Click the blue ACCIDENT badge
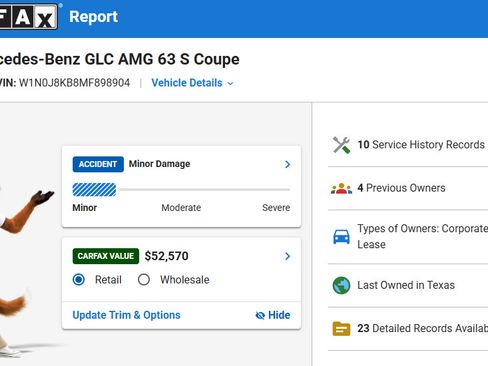The height and width of the screenshot is (366, 488). 98,164
